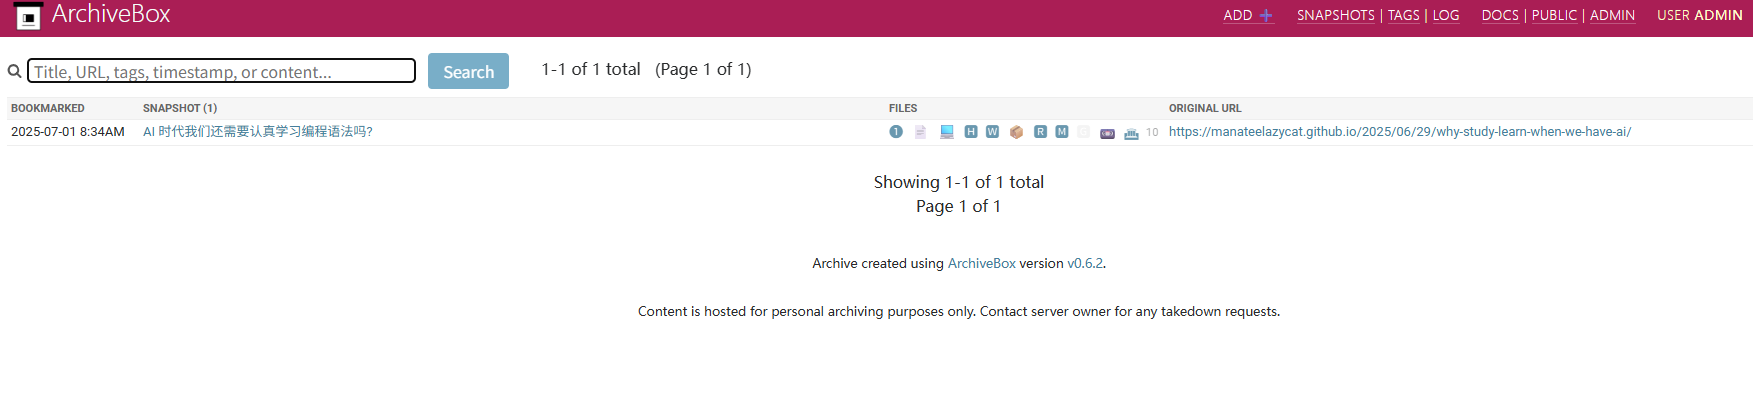
Task: Open the W (wget) file icon
Action: tap(992, 132)
